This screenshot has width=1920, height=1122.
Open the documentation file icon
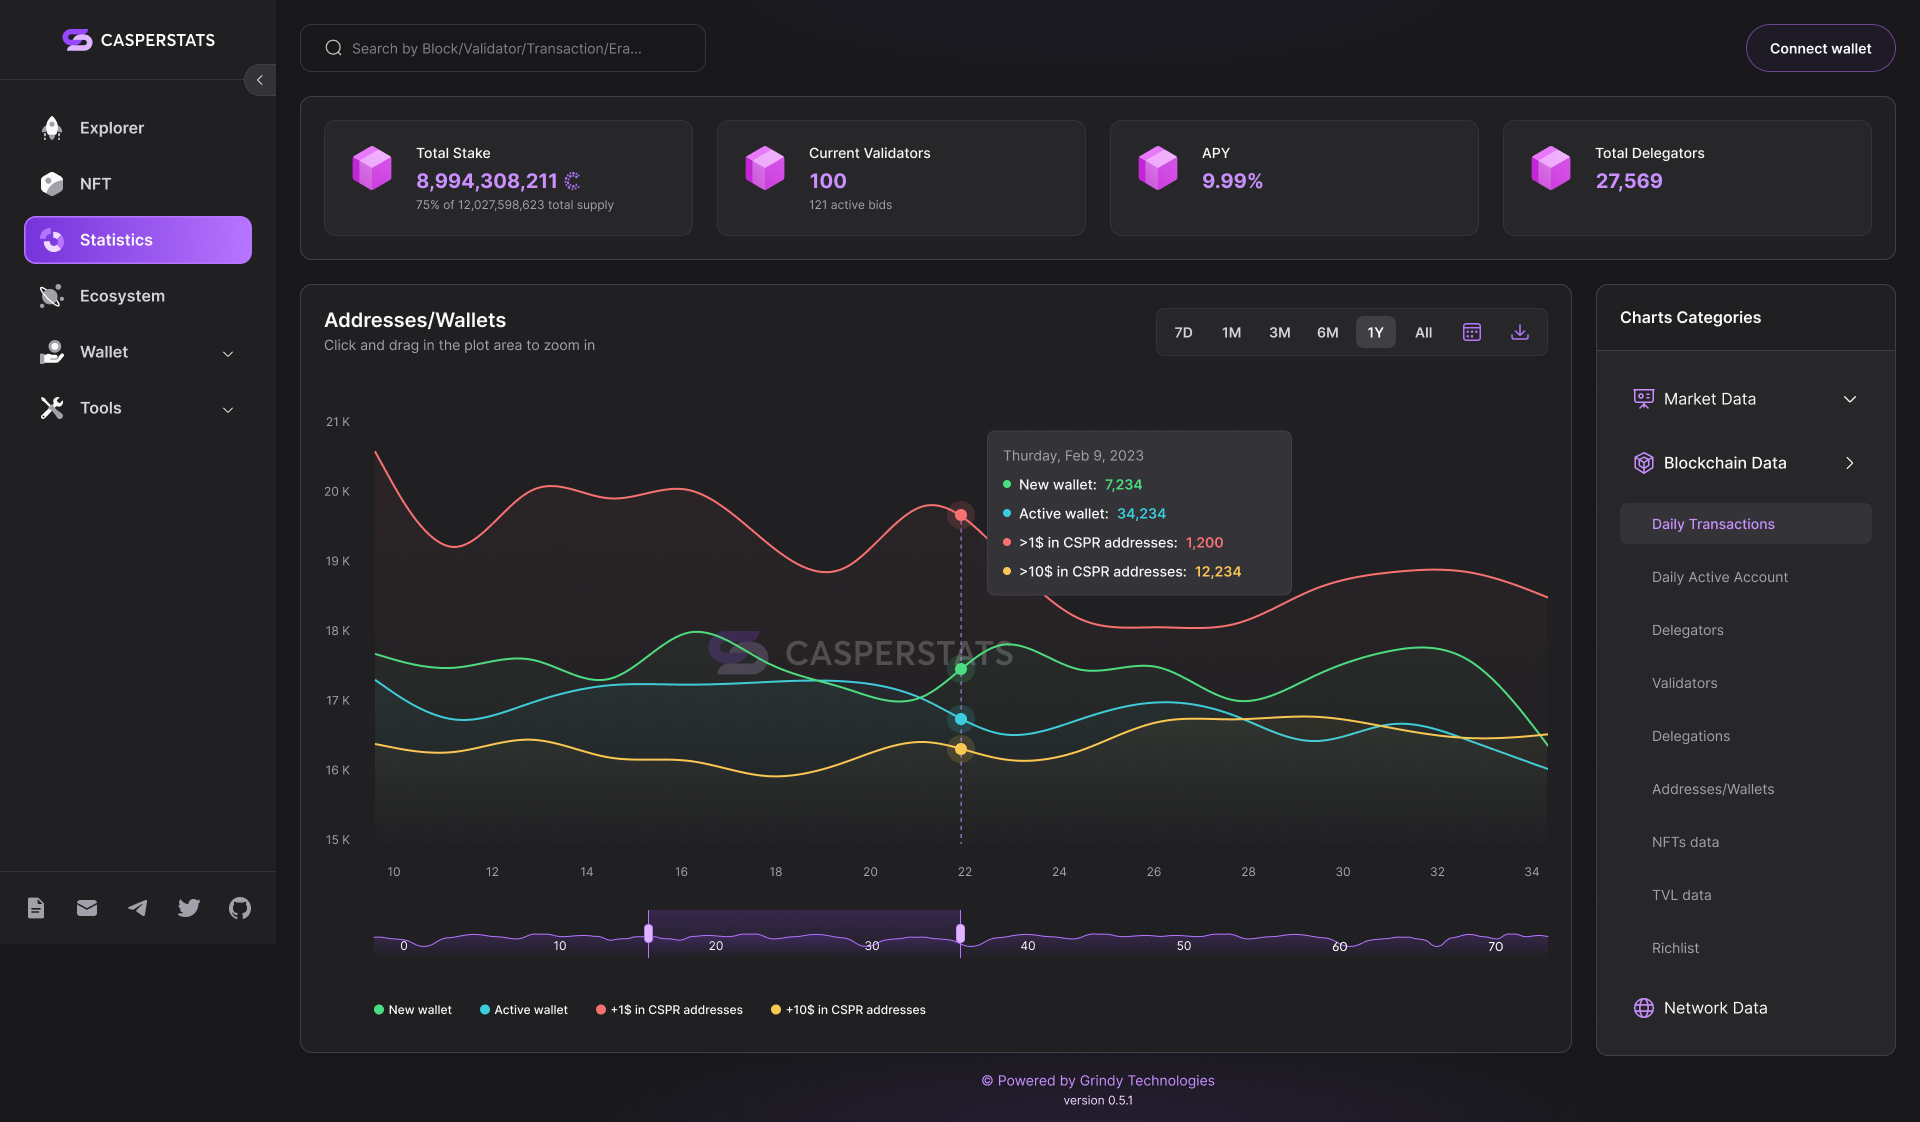click(x=36, y=908)
